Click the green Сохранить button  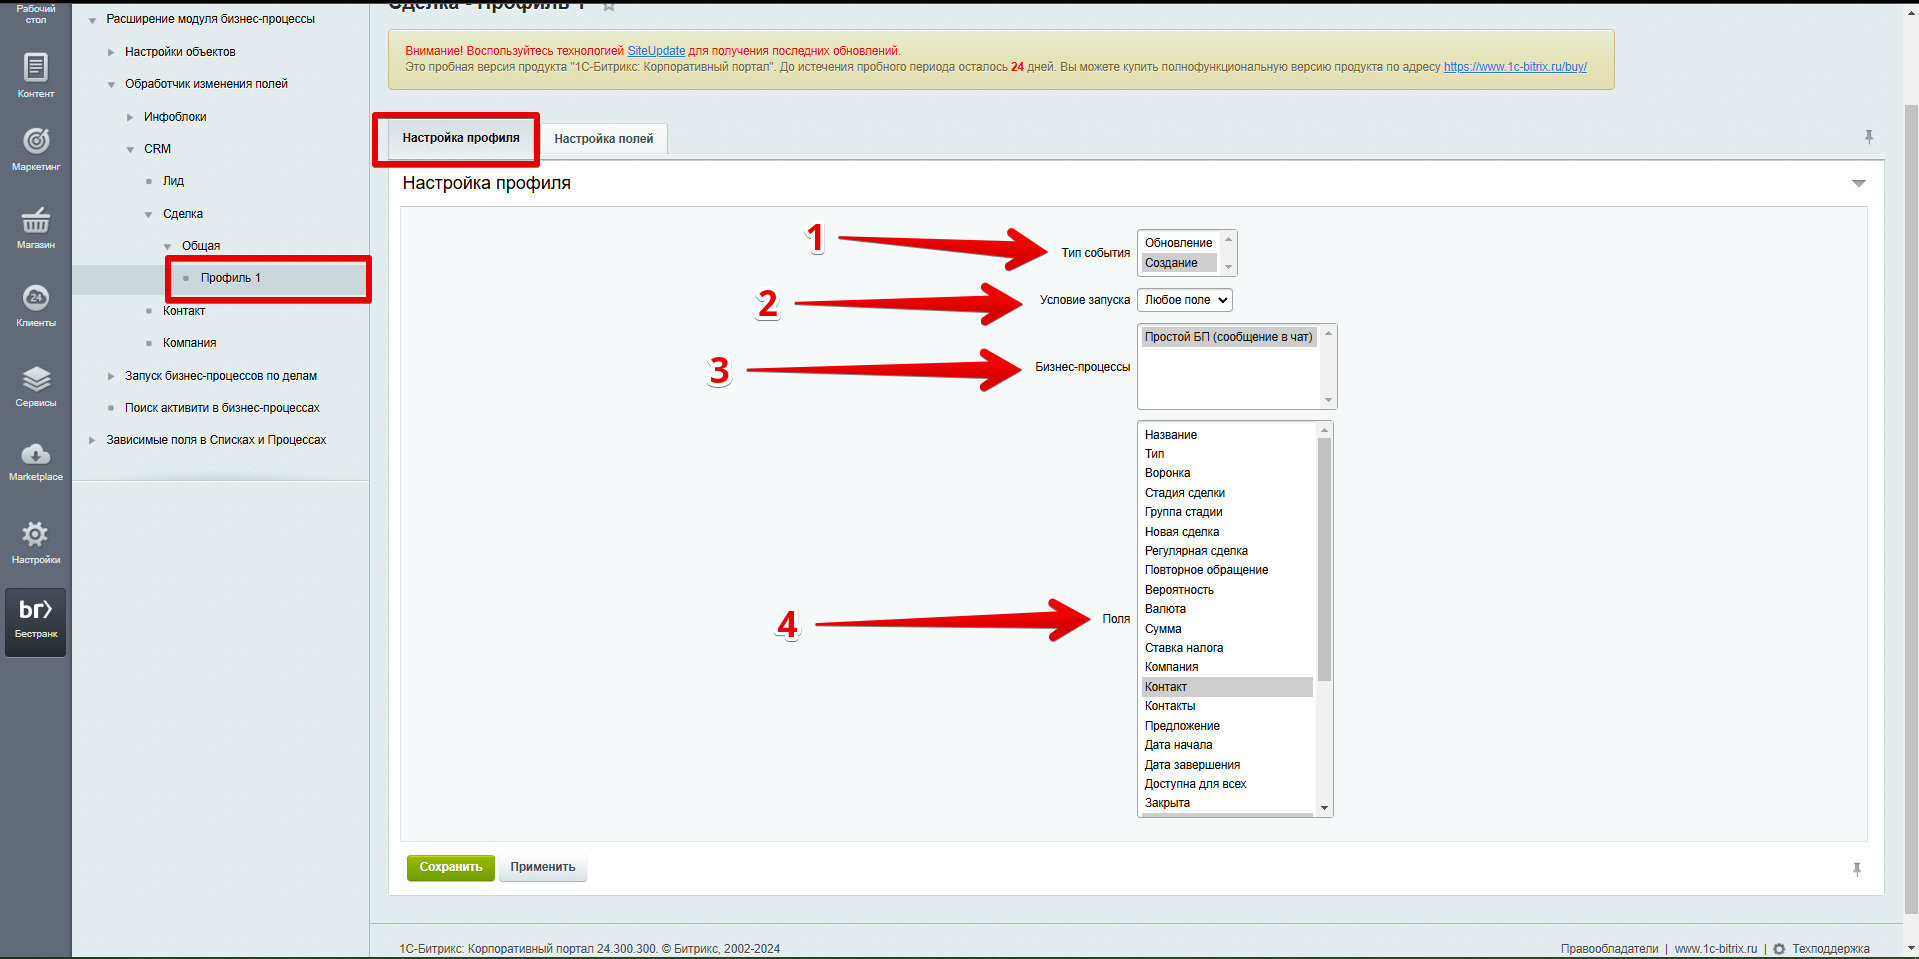click(x=450, y=867)
